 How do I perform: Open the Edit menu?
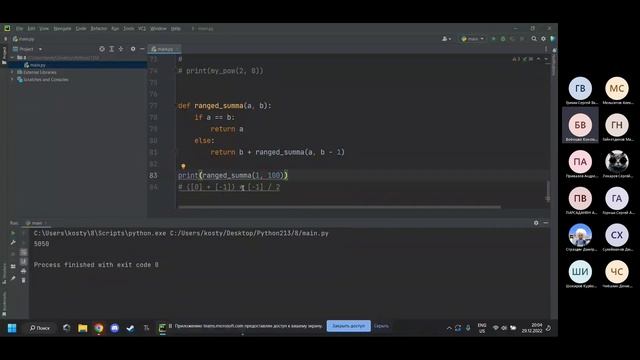31,29
